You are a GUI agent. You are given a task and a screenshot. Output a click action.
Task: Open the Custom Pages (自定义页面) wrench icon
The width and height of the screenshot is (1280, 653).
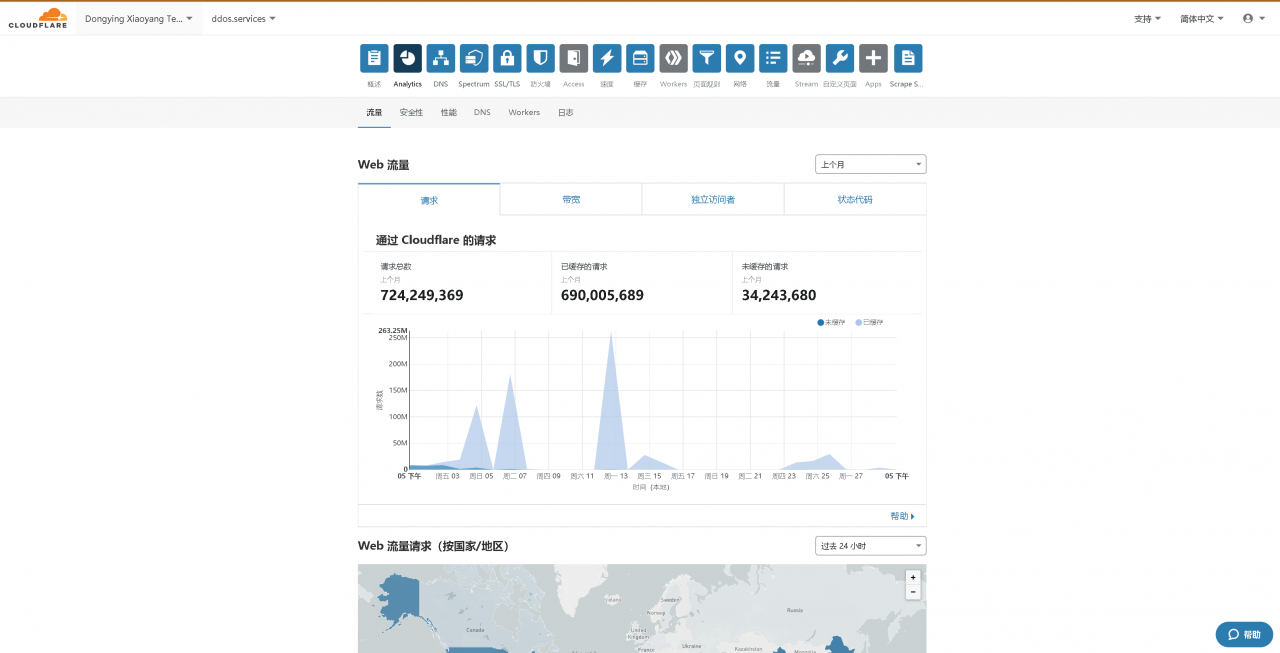click(840, 58)
